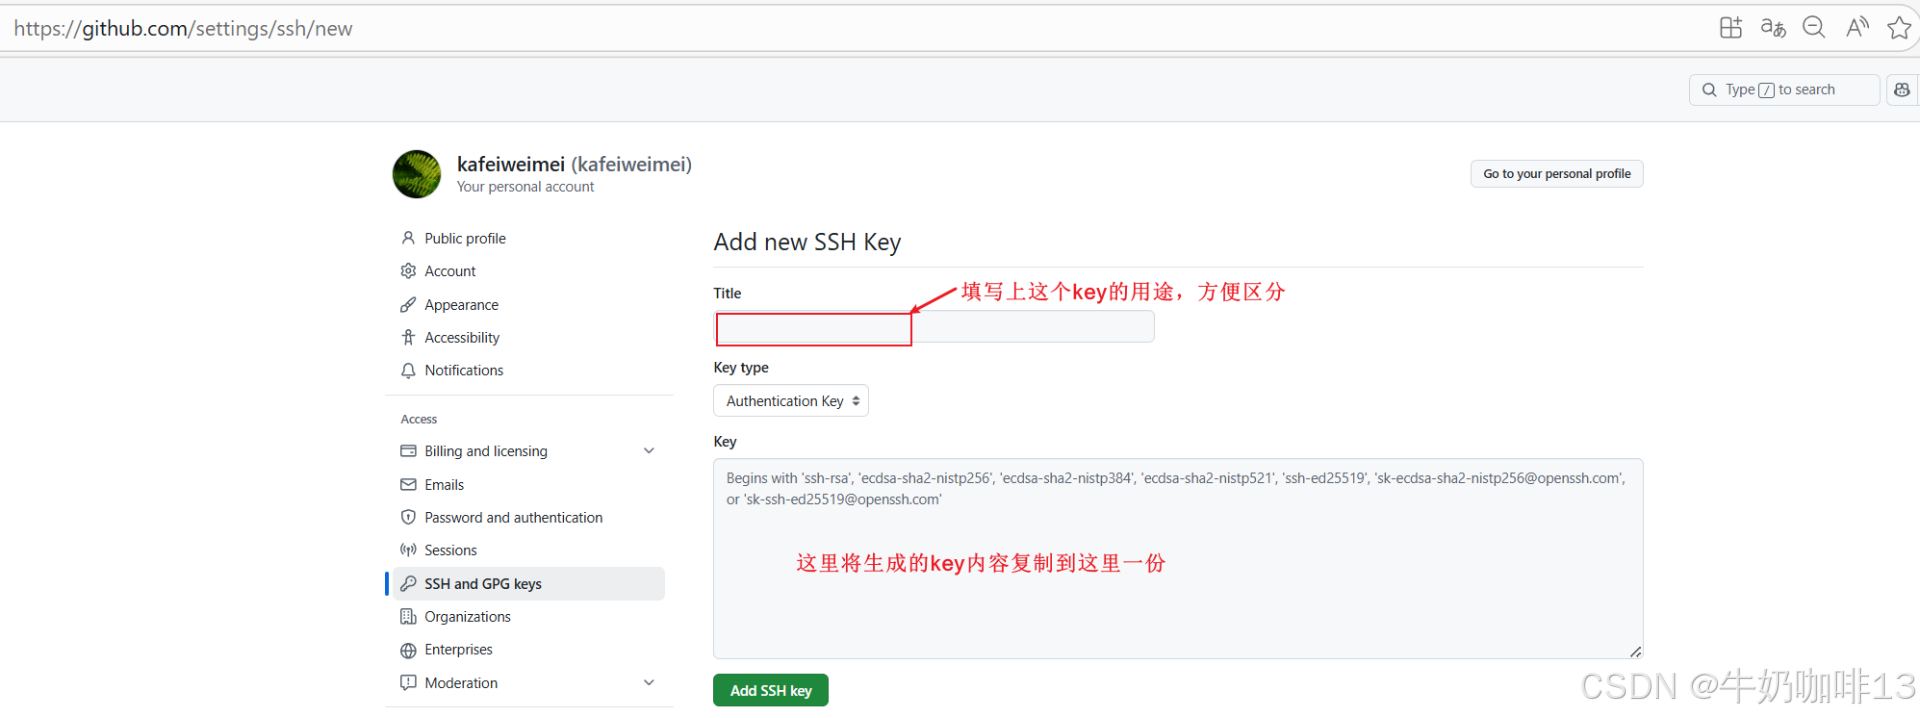Click the kafeiweimei account name

coord(574,164)
